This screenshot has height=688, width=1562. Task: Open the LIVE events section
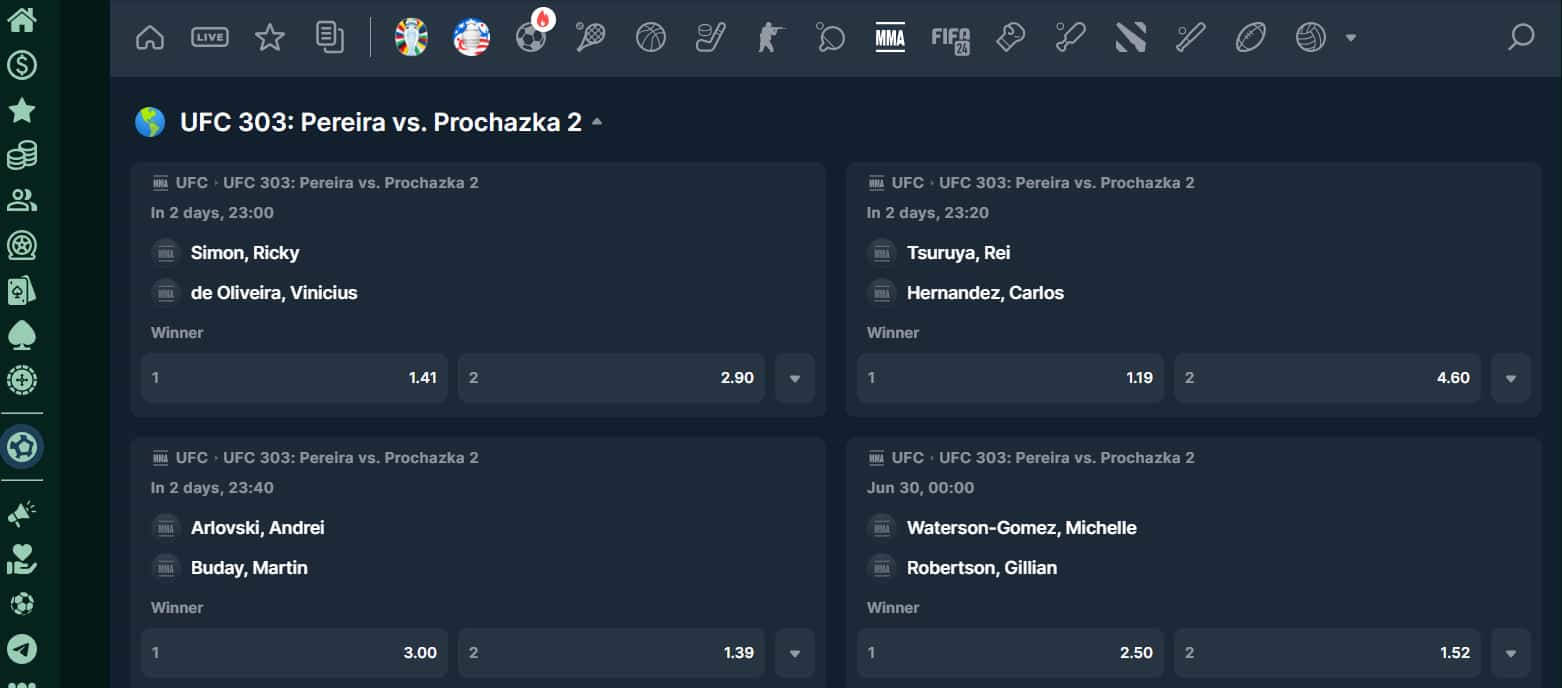click(210, 38)
